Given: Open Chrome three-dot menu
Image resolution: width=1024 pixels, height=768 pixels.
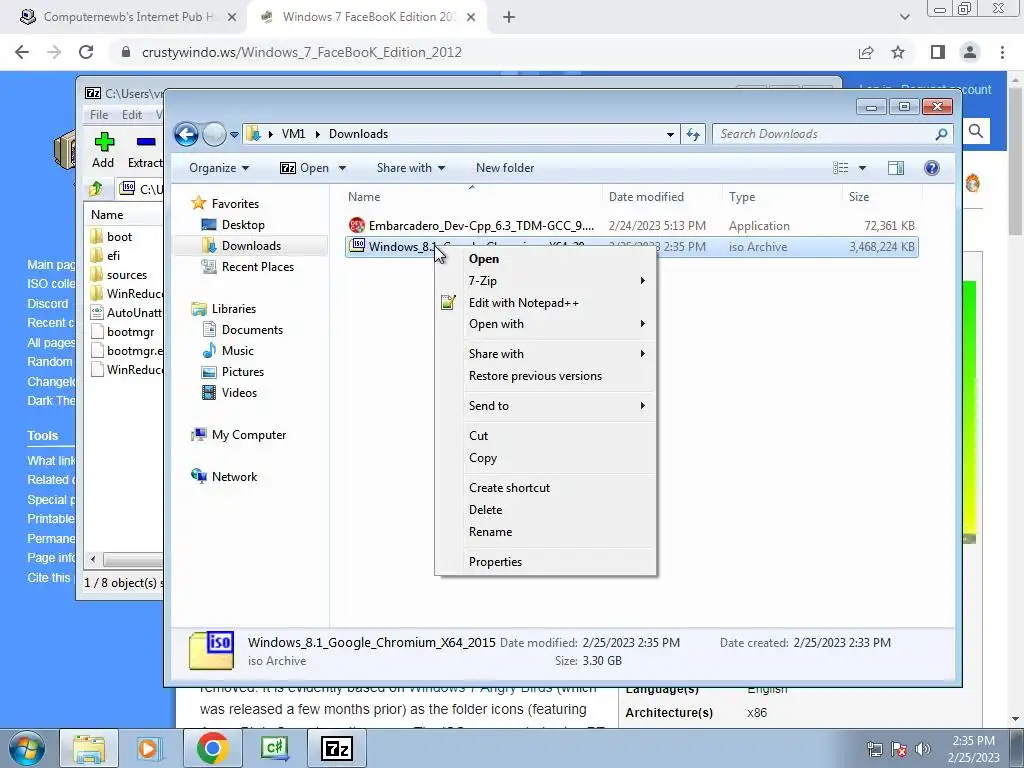Looking at the screenshot, I should point(1002,52).
